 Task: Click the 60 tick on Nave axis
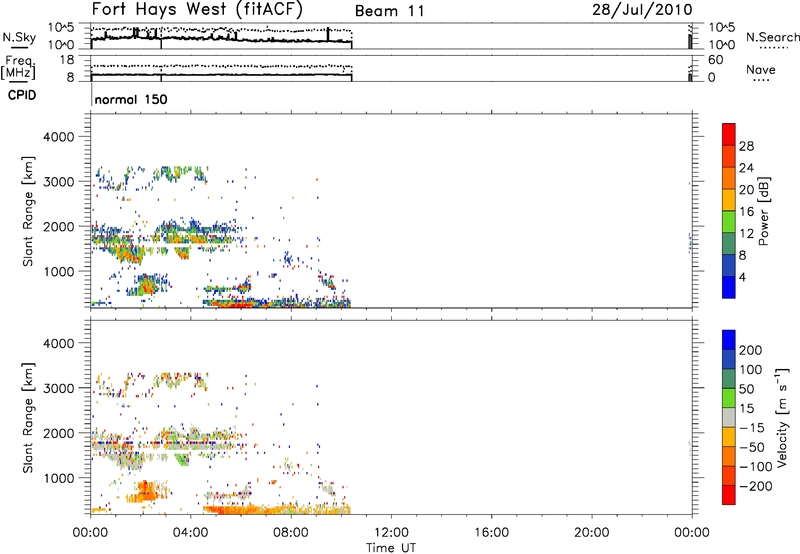pyautogui.click(x=716, y=60)
